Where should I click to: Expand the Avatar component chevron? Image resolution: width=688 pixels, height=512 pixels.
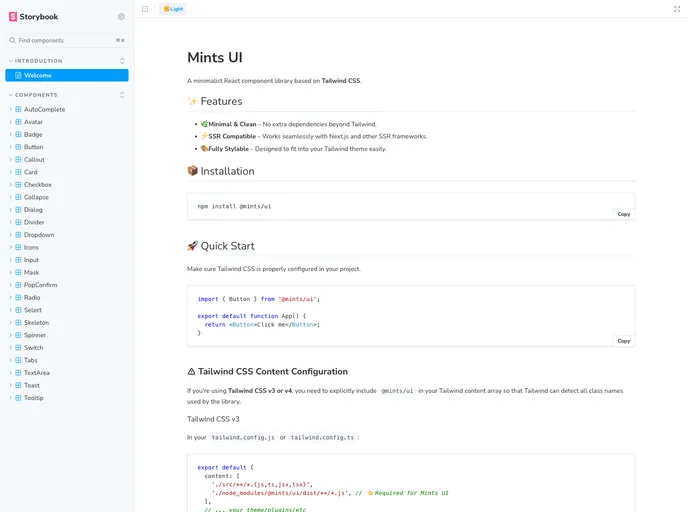(11, 122)
